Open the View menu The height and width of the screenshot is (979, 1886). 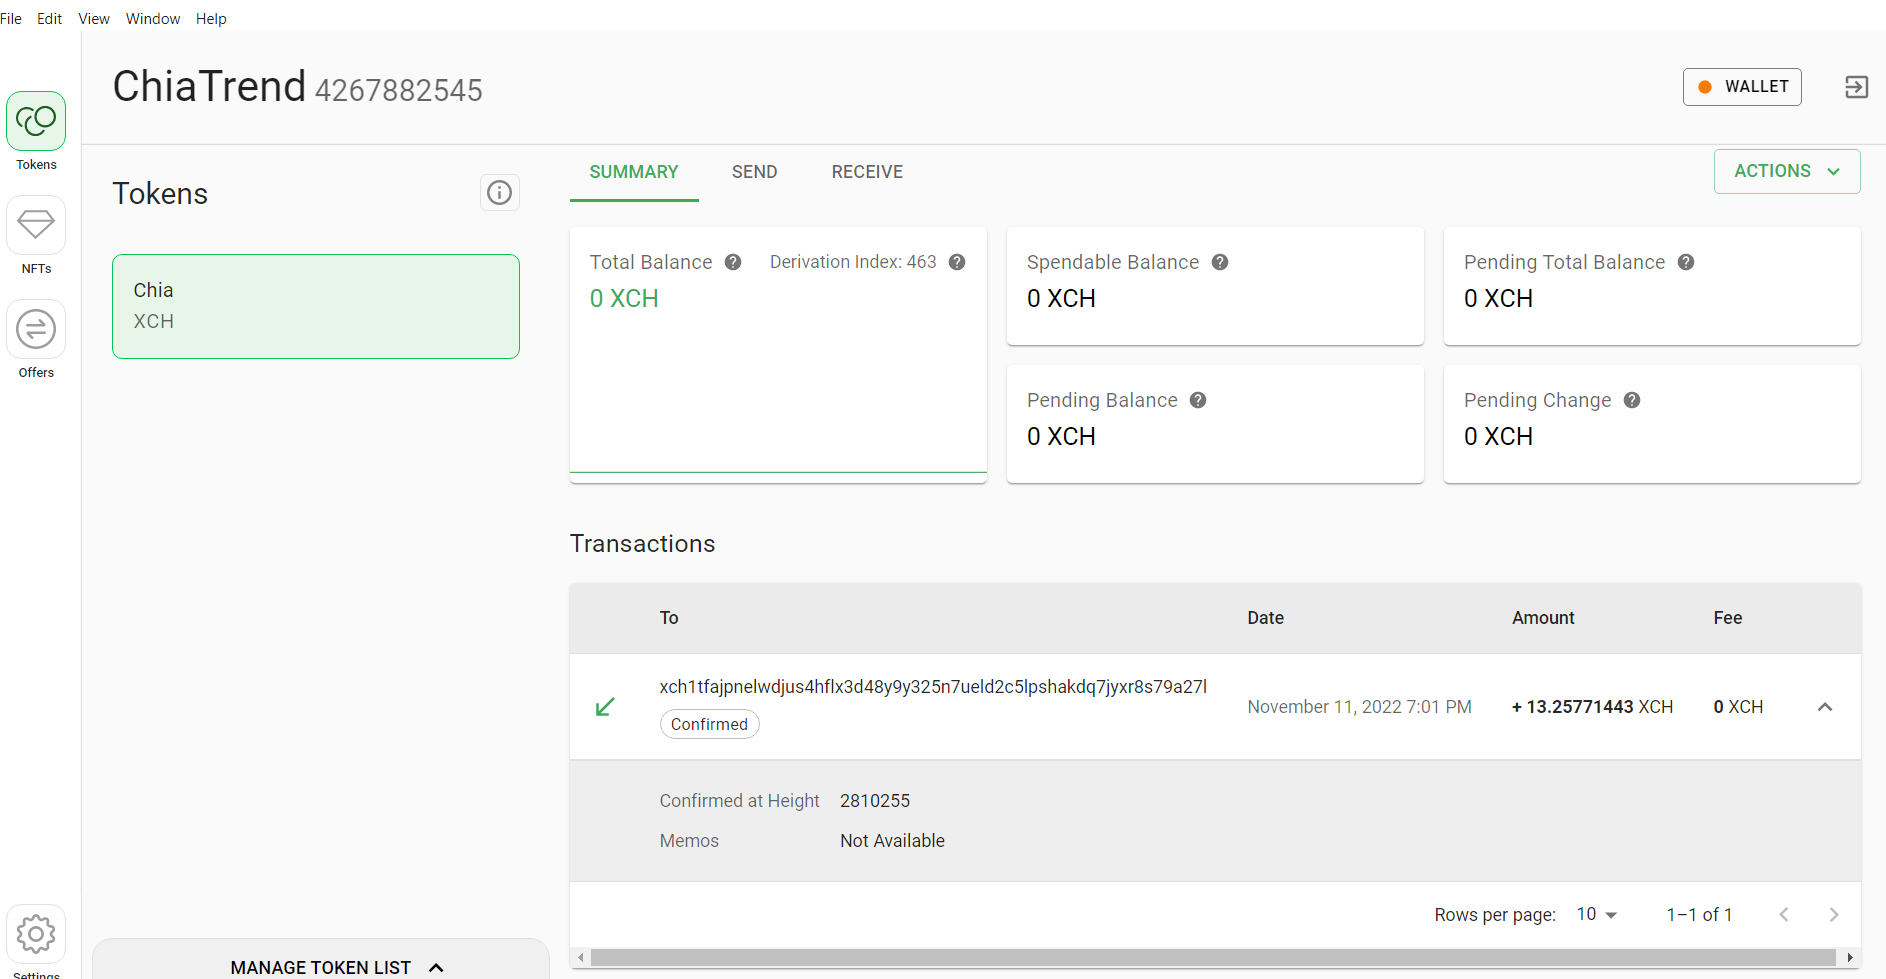point(94,18)
